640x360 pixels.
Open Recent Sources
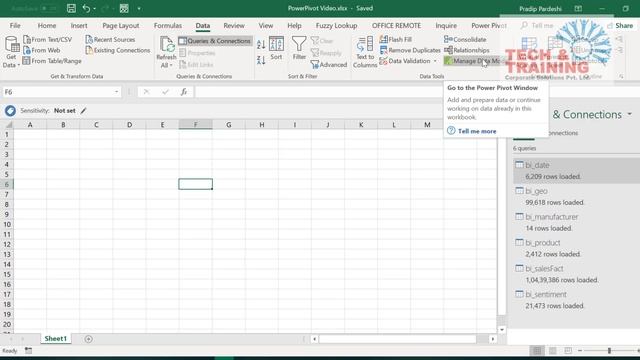click(x=110, y=40)
